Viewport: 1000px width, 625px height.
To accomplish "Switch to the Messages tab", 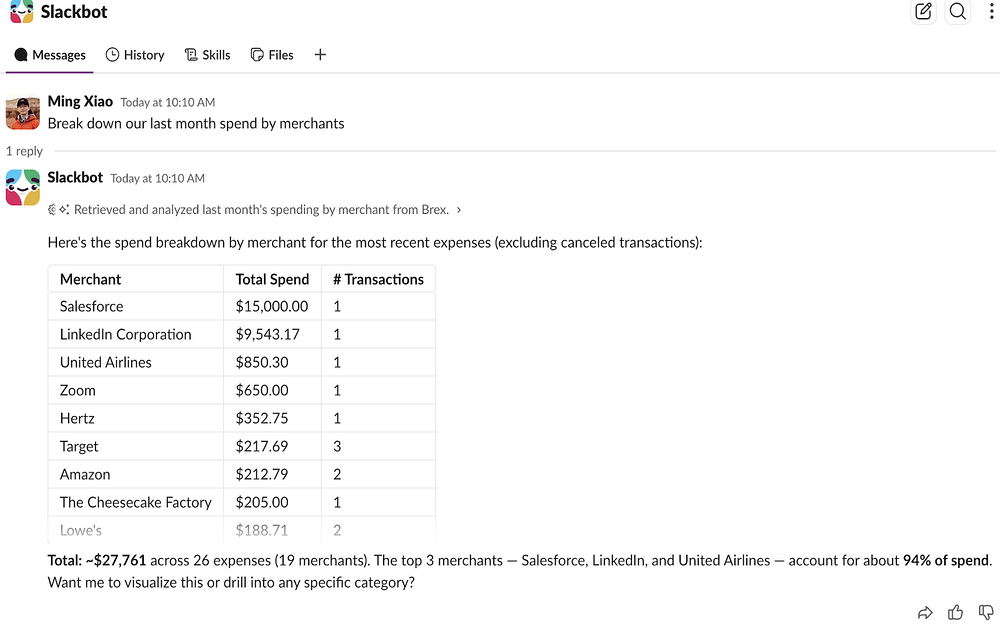I will click(x=50, y=55).
